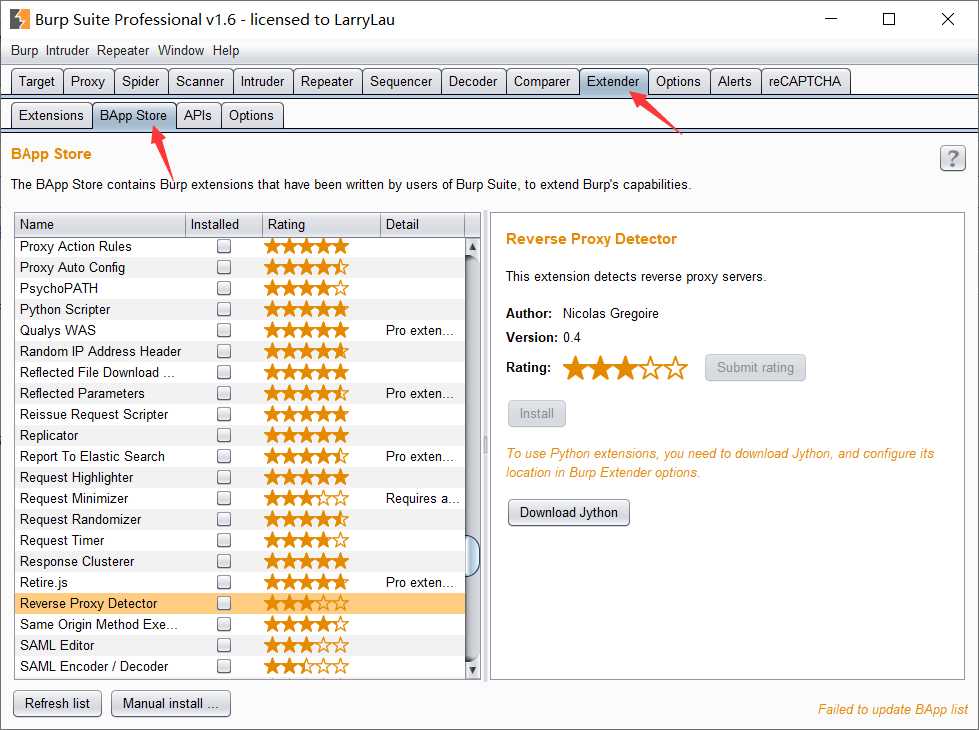
Task: Sort list by the Installed column header
Action: click(224, 224)
